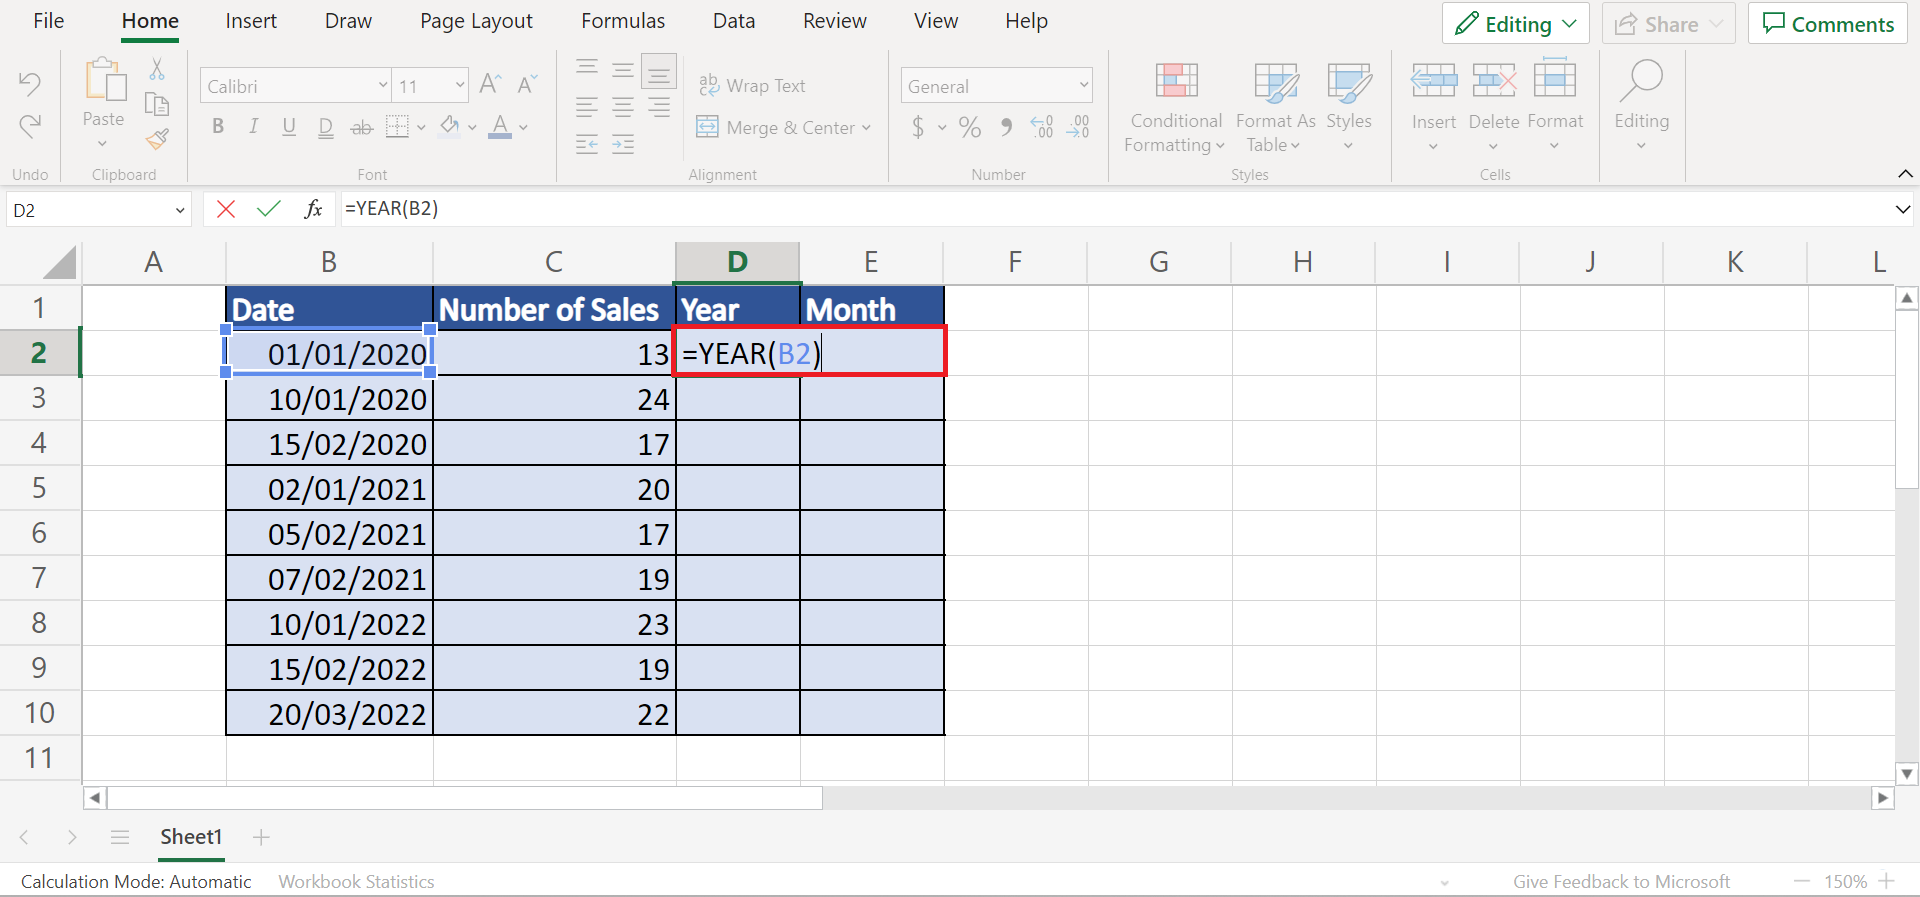Expand the formula bar
The image size is (1920, 897).
pos(1902,210)
